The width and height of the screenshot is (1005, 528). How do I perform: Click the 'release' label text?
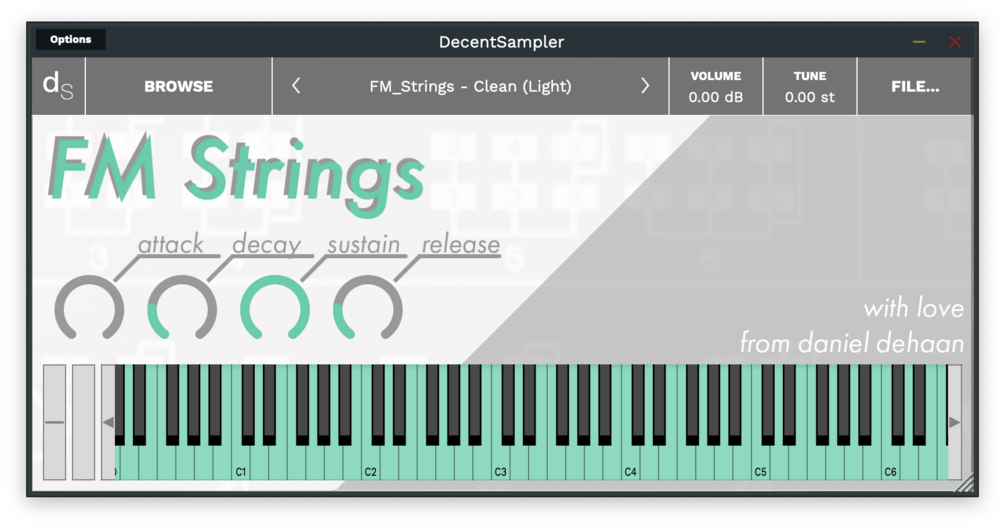coord(461,245)
